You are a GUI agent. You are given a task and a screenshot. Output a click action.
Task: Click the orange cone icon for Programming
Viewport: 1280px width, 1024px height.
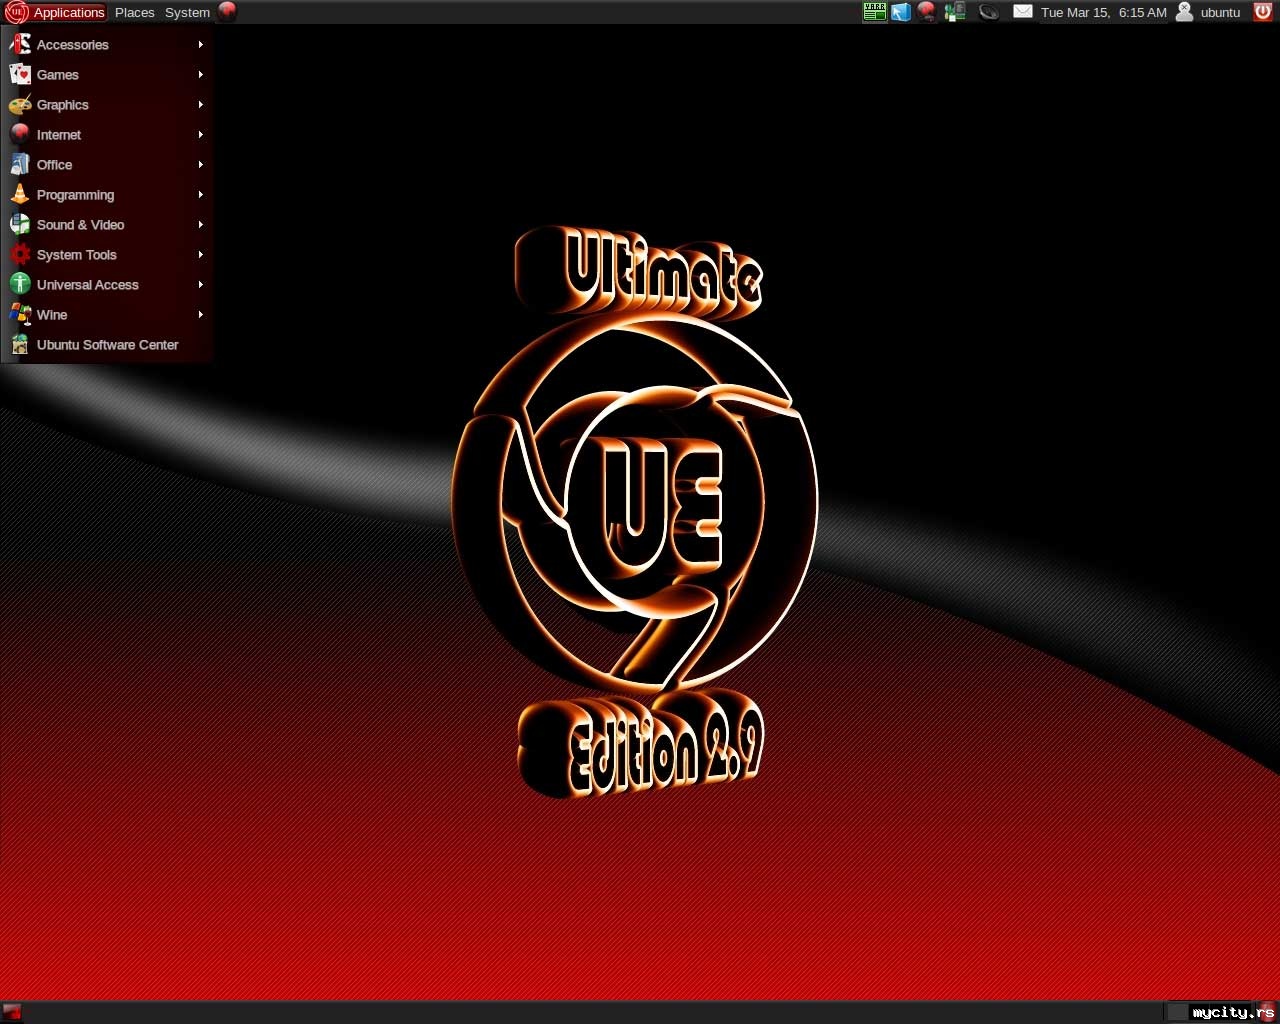click(x=20, y=195)
